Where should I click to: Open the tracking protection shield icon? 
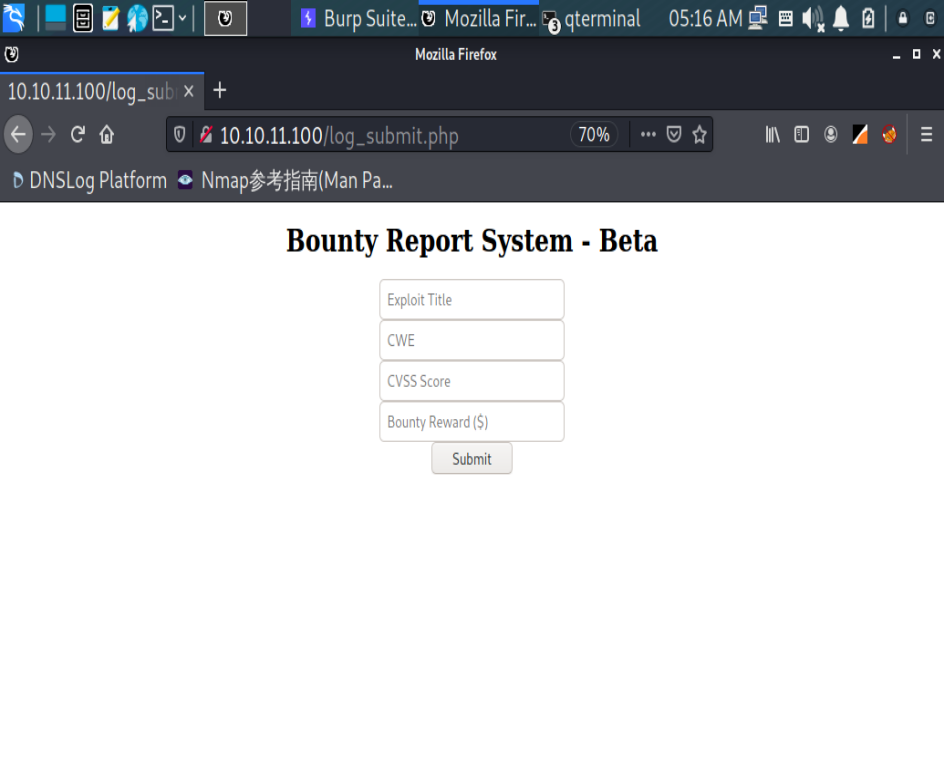[179, 134]
